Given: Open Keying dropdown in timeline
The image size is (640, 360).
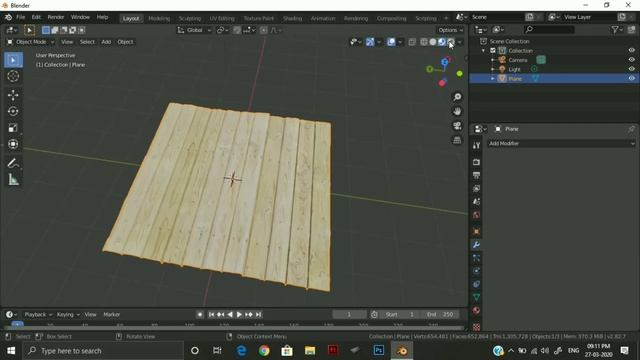Looking at the screenshot, I should (x=68, y=315).
